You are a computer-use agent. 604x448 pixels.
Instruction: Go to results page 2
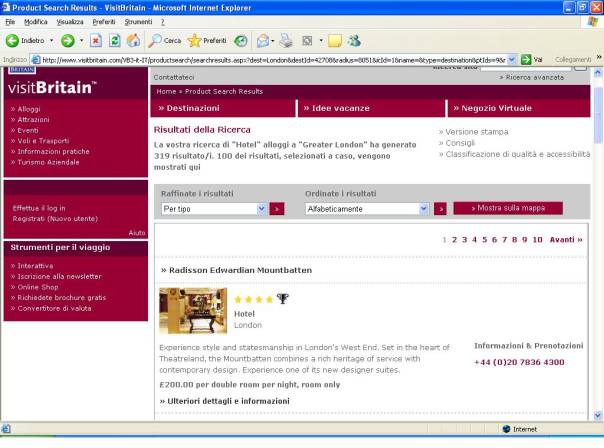click(455, 240)
